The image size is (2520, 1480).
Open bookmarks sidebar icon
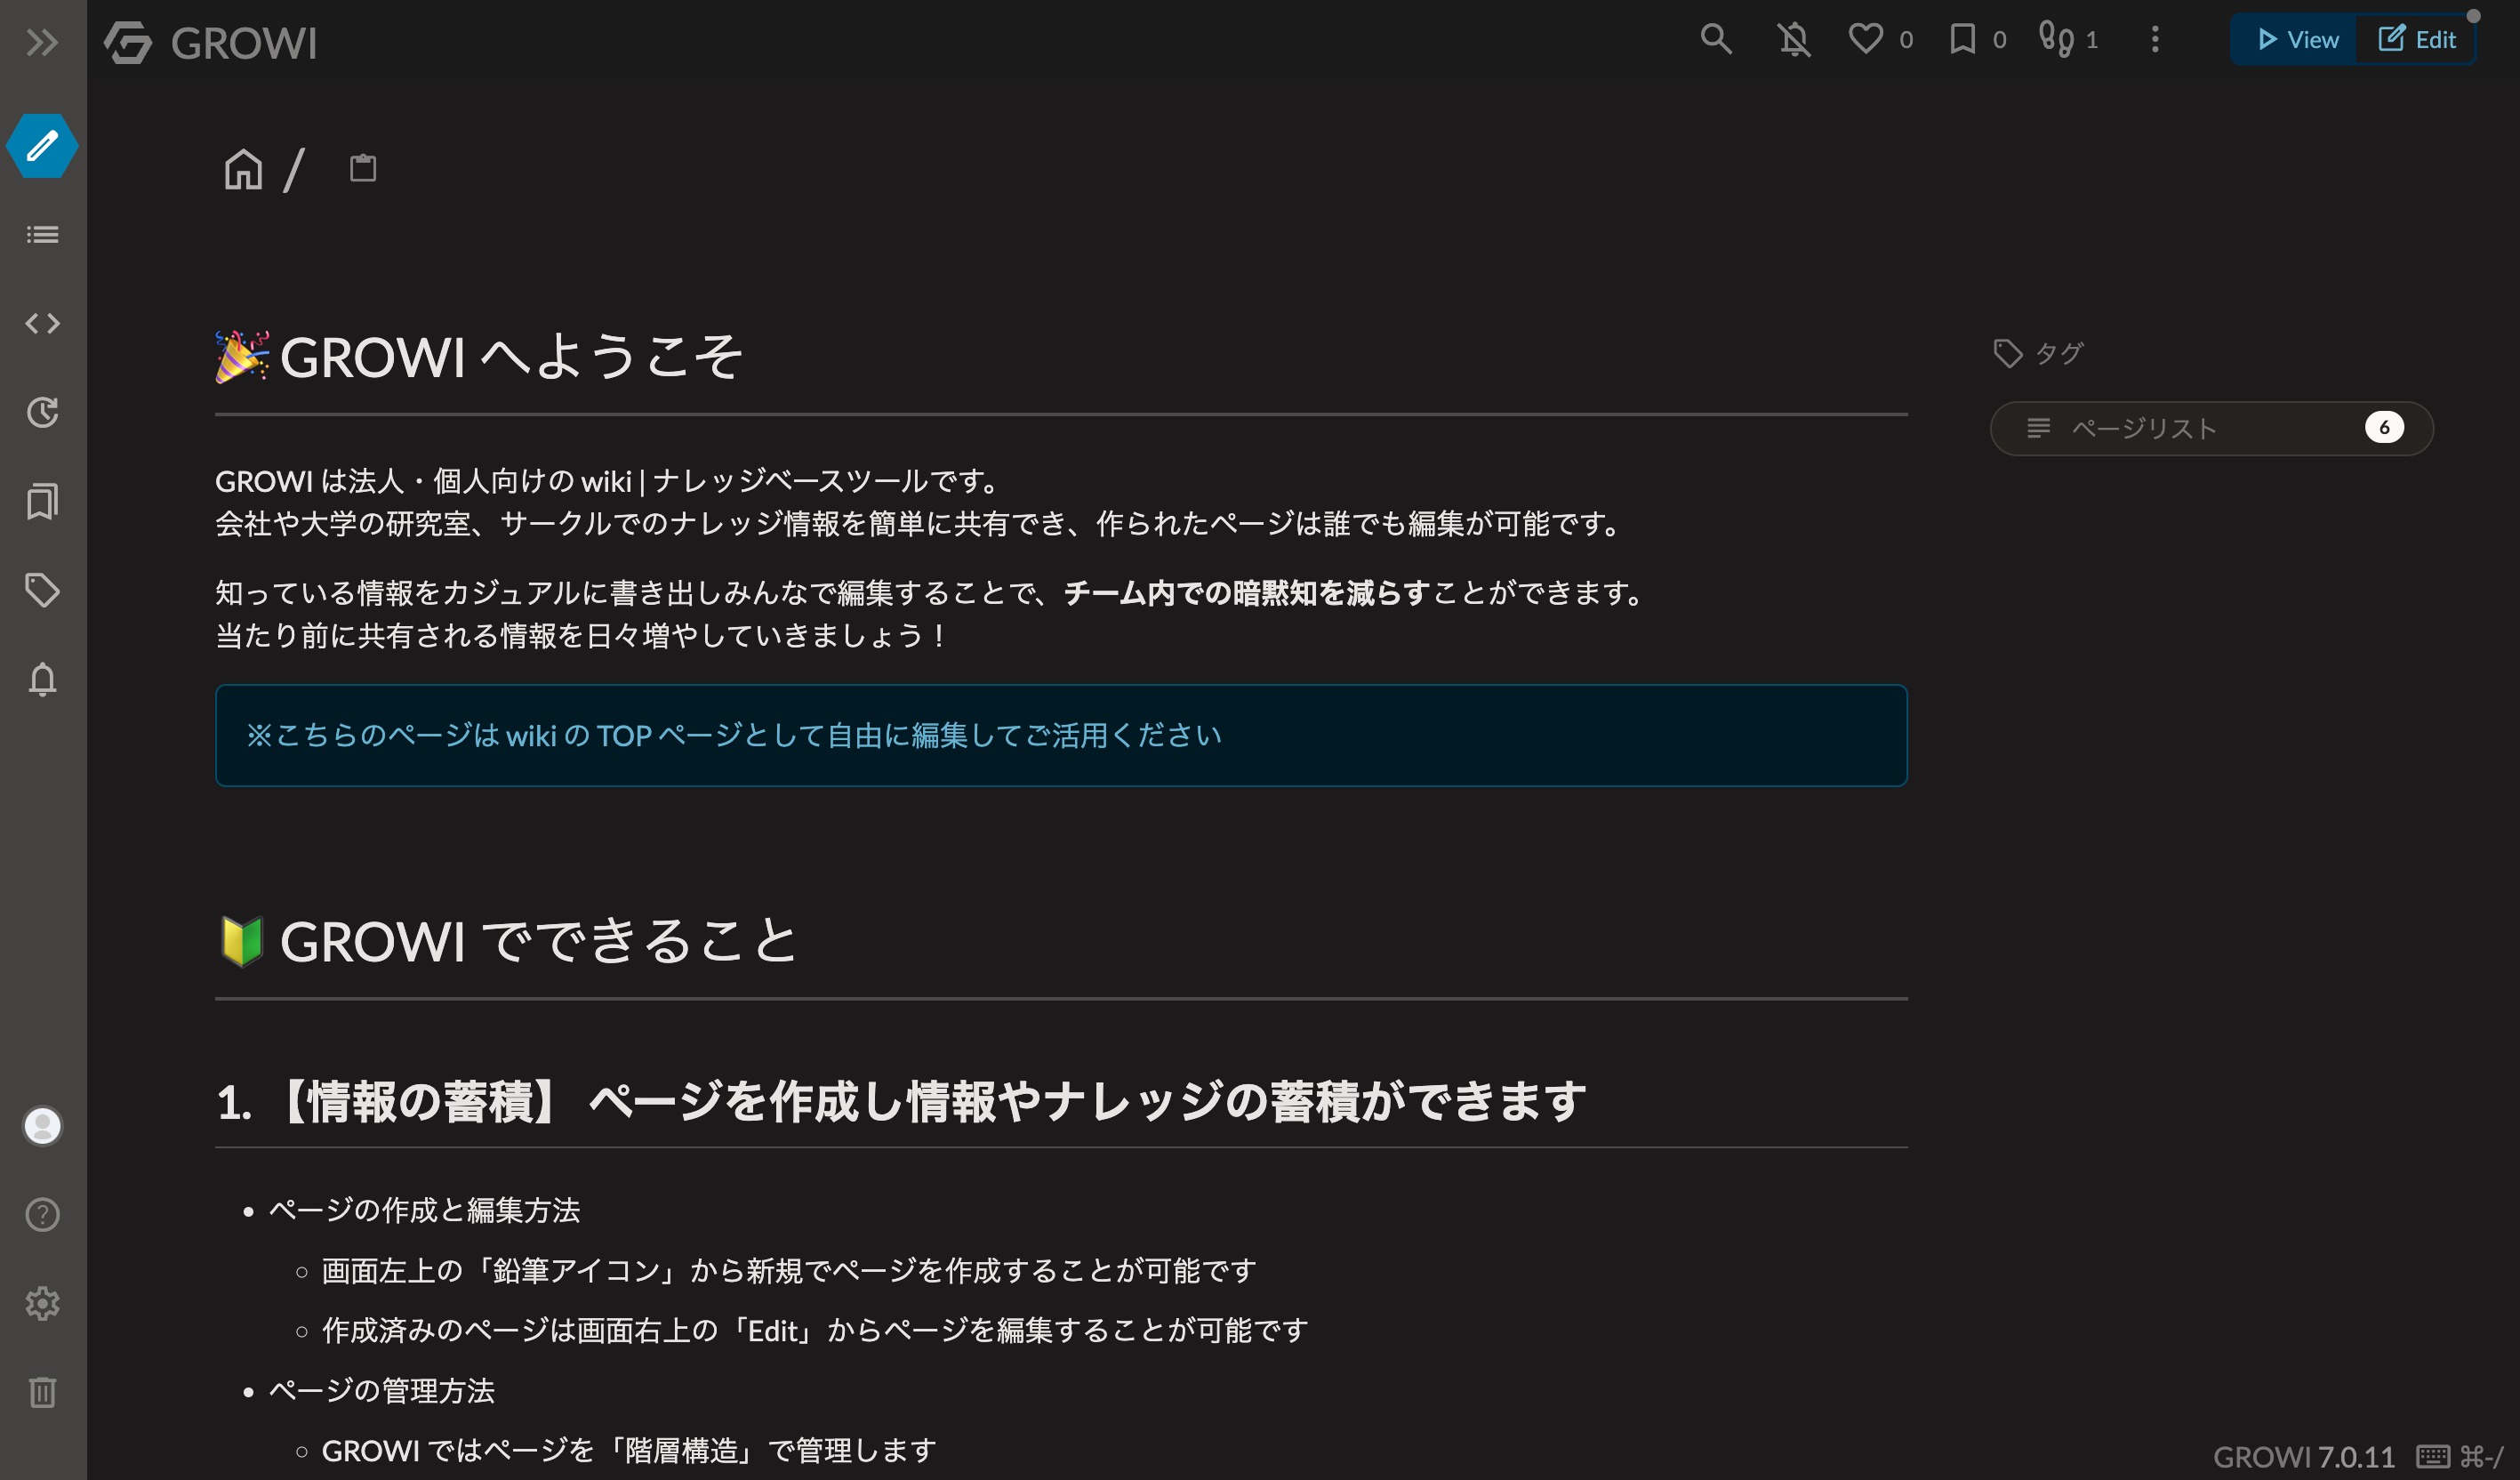[42, 501]
